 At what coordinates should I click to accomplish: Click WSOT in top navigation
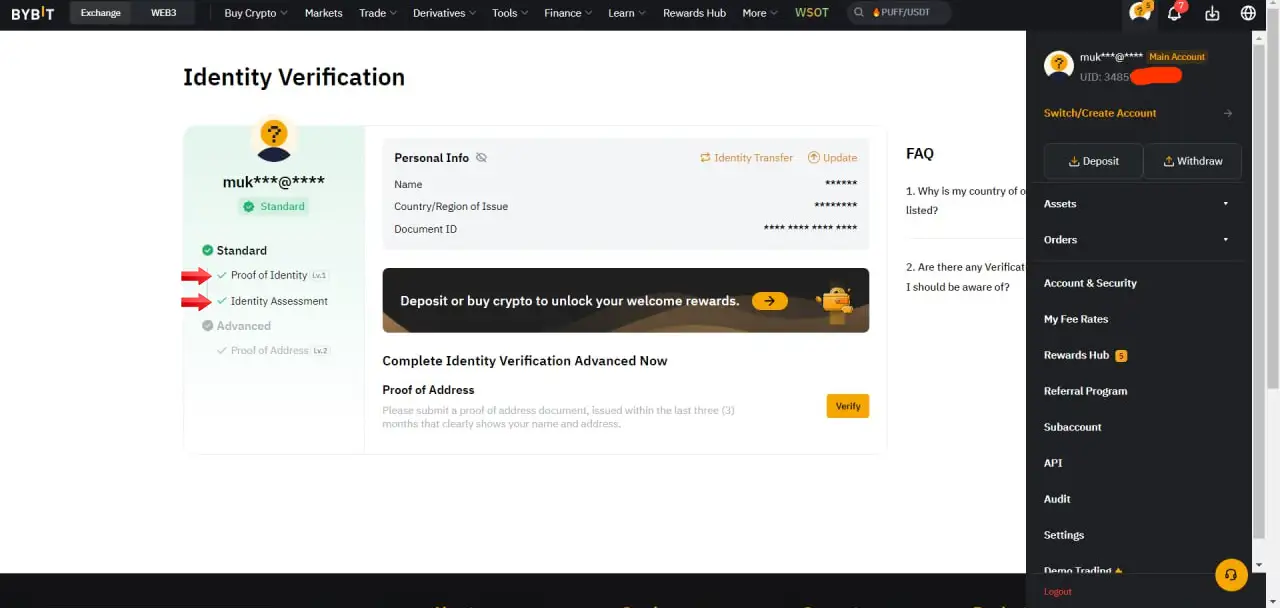click(x=811, y=13)
